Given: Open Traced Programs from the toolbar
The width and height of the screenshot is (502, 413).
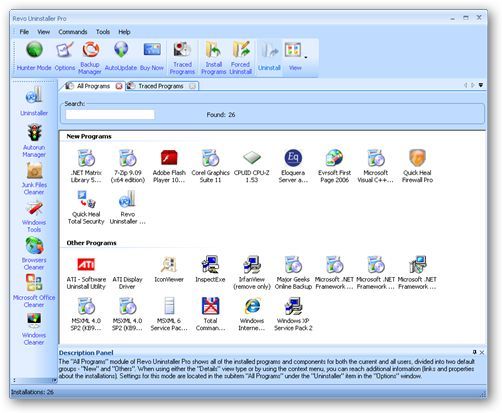Looking at the screenshot, I should pos(182,58).
